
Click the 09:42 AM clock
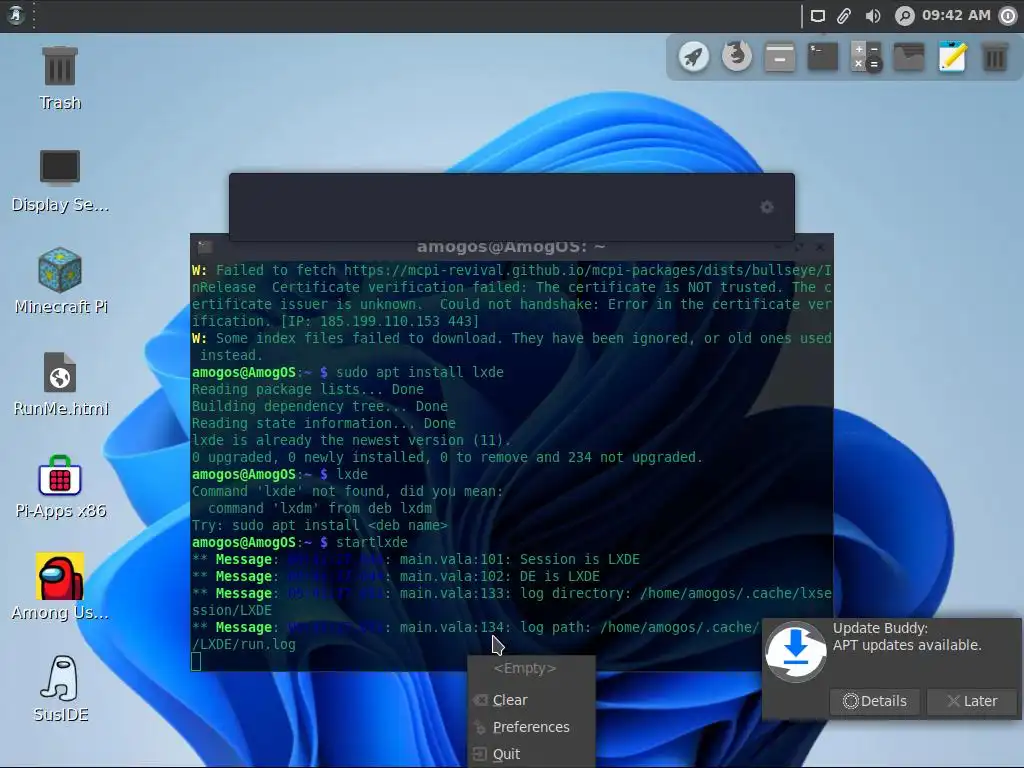(x=956, y=15)
